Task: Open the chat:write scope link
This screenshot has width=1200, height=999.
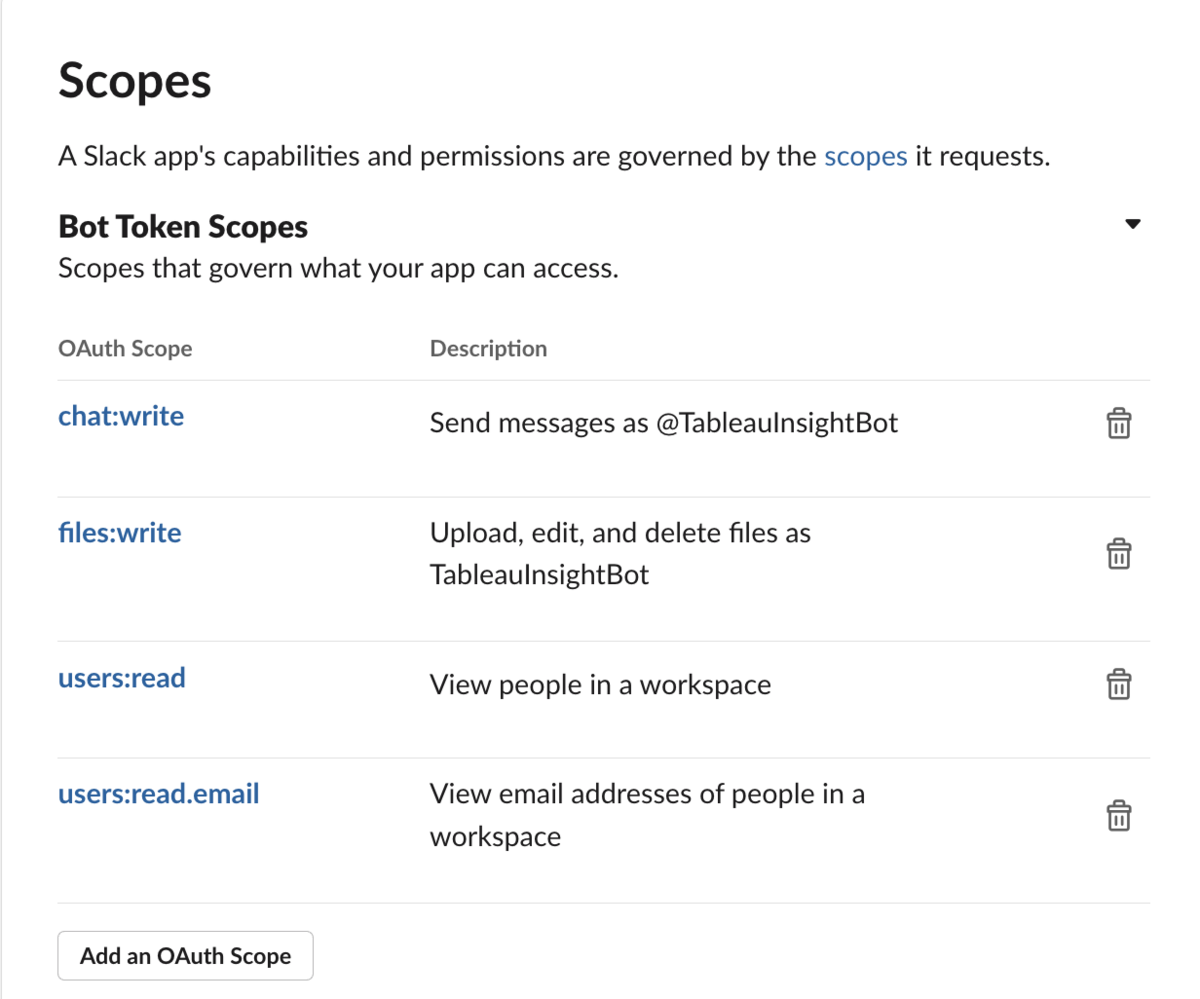Action: [x=121, y=416]
